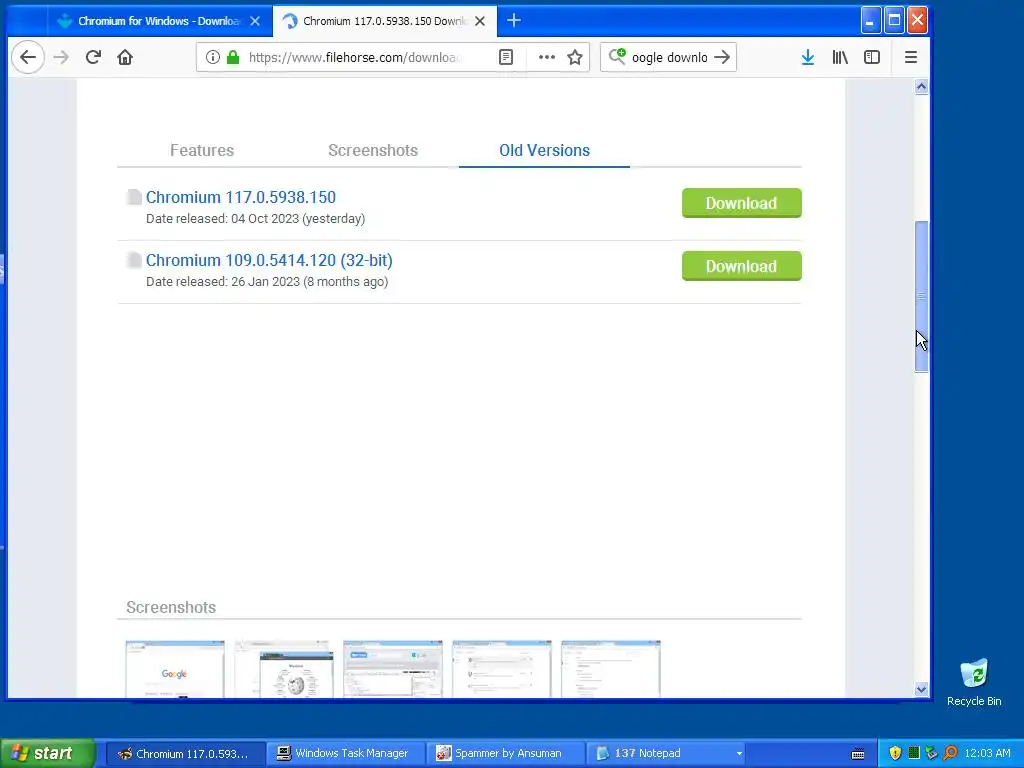Bookmark this page with star icon
The width and height of the screenshot is (1024, 768).
tap(575, 57)
